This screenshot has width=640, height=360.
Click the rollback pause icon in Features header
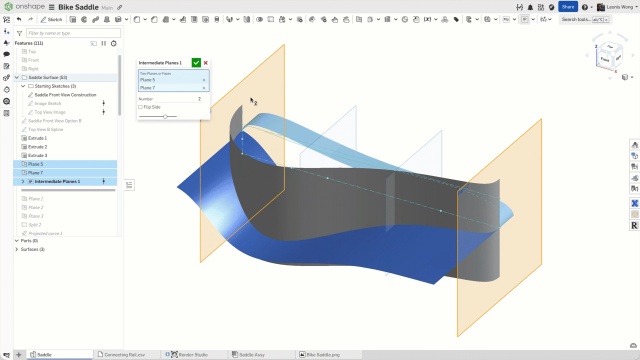104,43
